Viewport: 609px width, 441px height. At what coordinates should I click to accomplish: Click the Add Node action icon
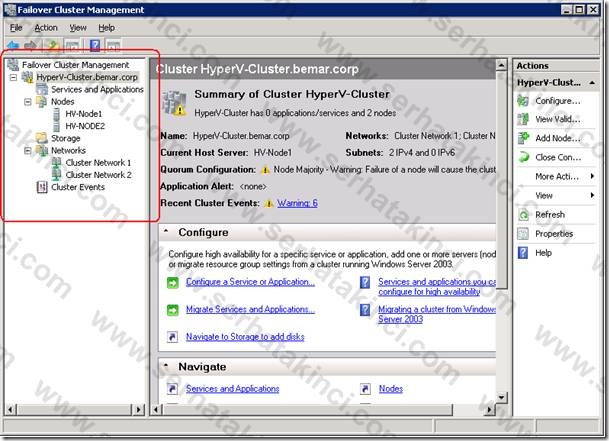pyautogui.click(x=523, y=138)
